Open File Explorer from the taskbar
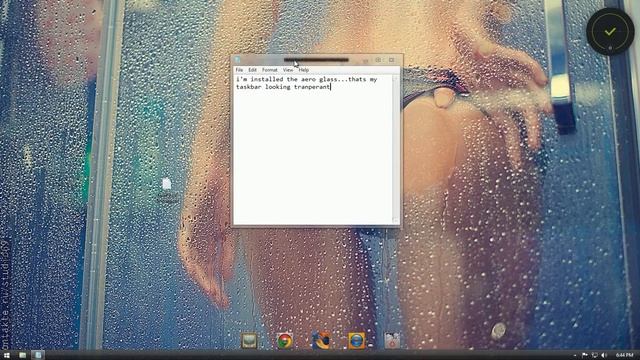 tap(22, 355)
